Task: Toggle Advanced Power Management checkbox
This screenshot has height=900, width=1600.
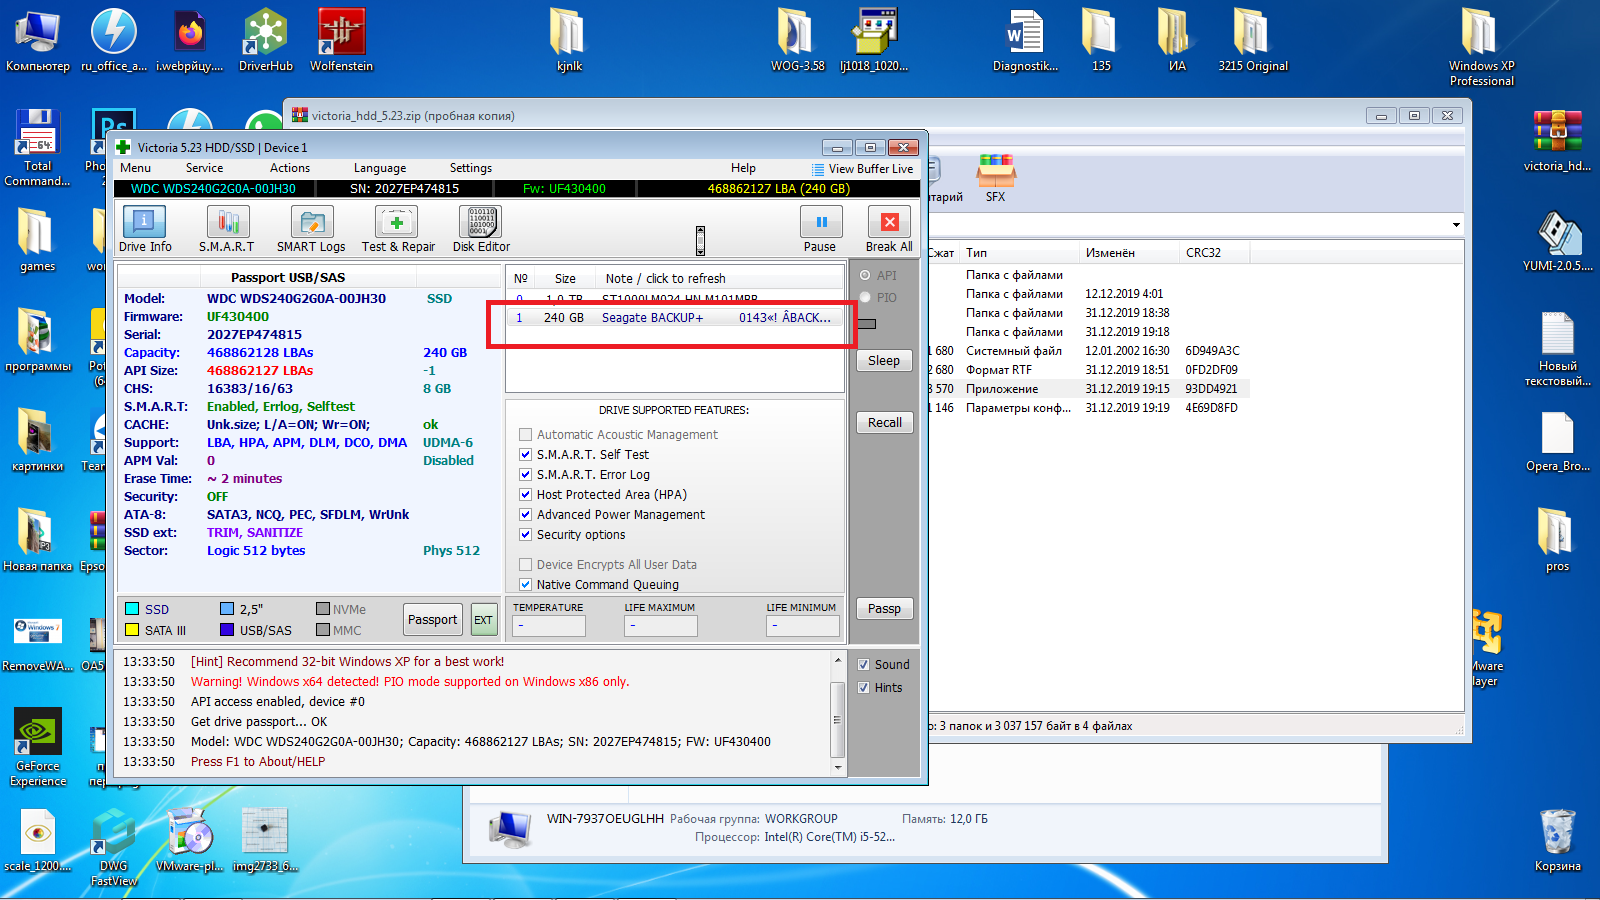Action: pos(525,515)
